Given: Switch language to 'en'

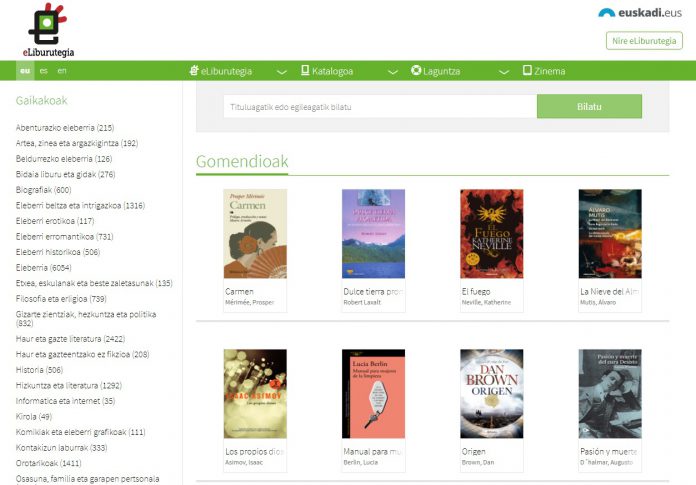Looking at the screenshot, I should pos(62,71).
